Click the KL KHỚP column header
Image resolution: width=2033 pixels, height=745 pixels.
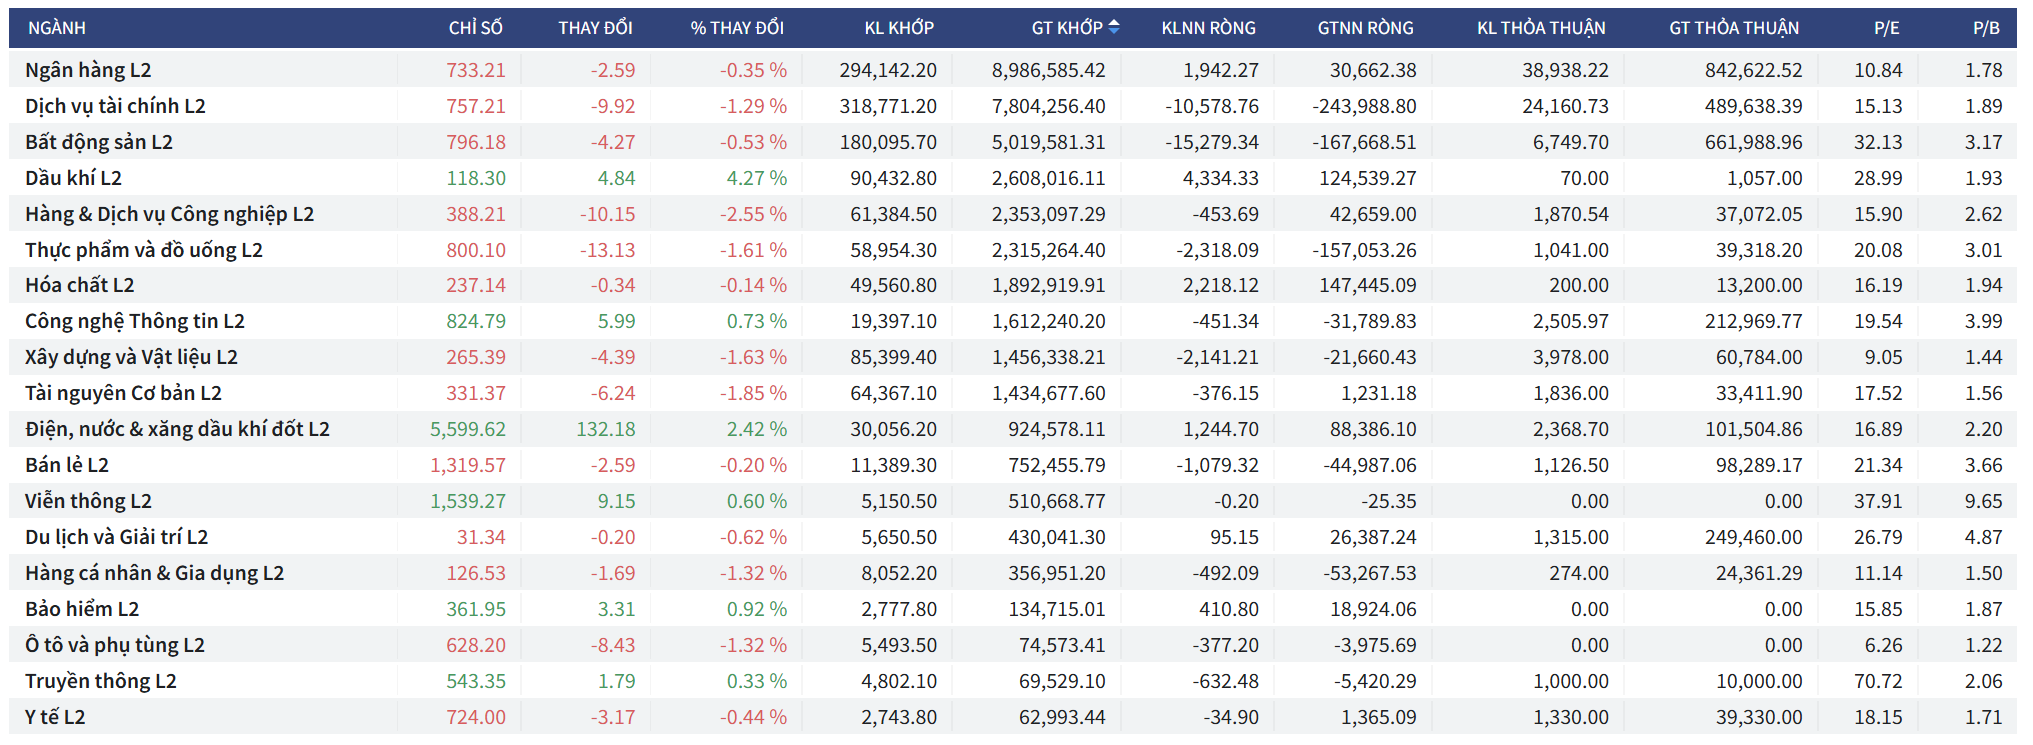899,28
